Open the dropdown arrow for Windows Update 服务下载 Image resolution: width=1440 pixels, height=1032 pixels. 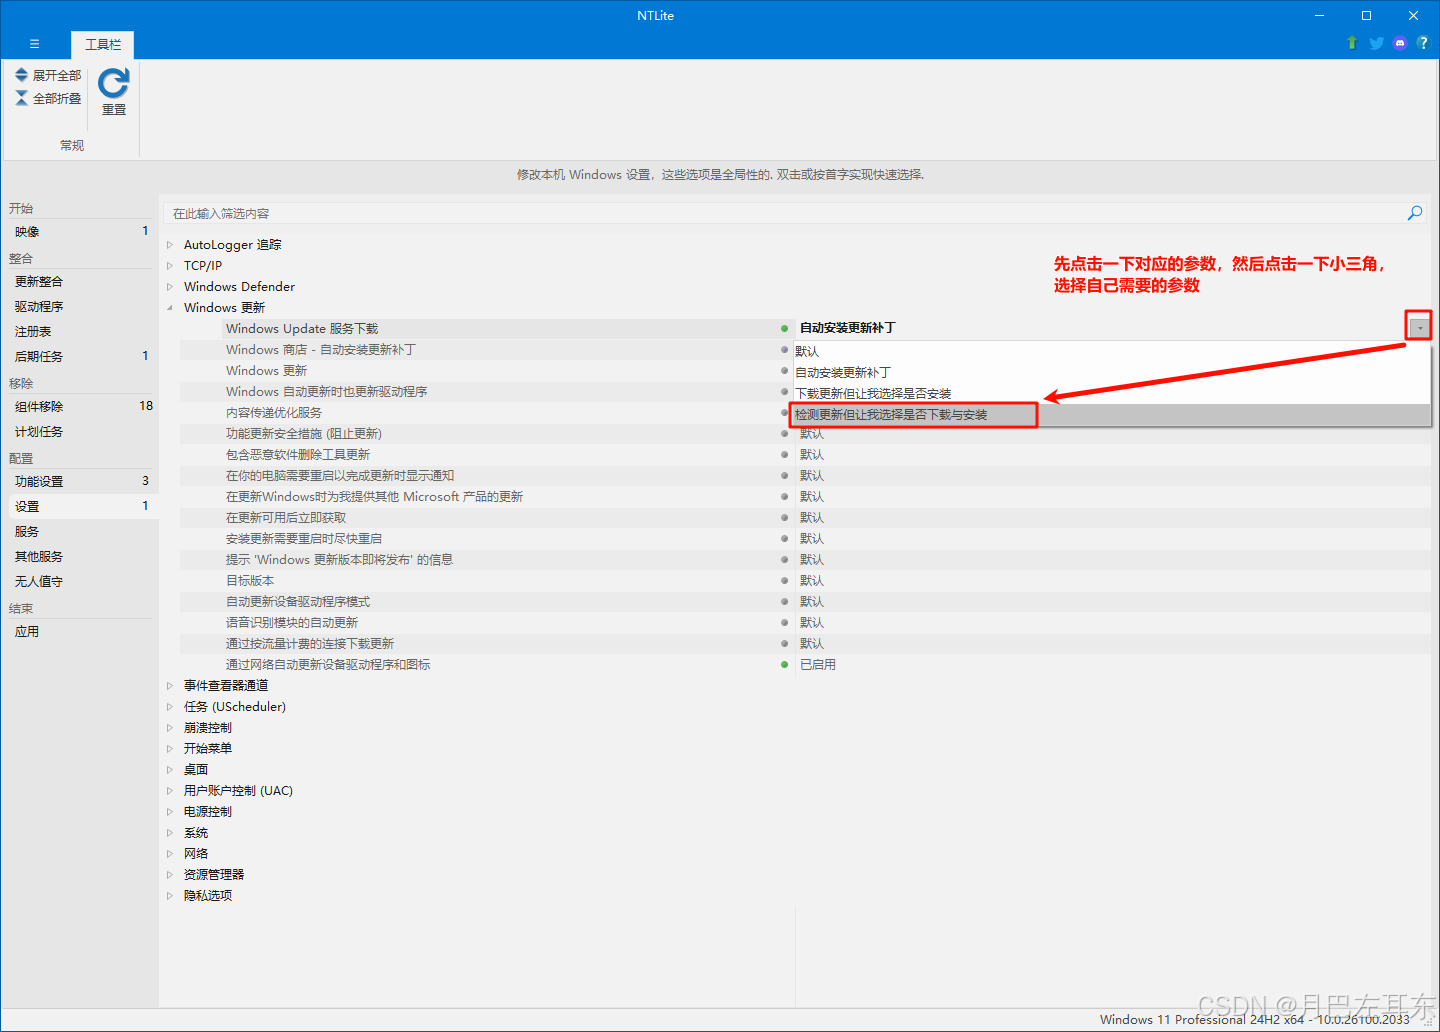point(1419,328)
